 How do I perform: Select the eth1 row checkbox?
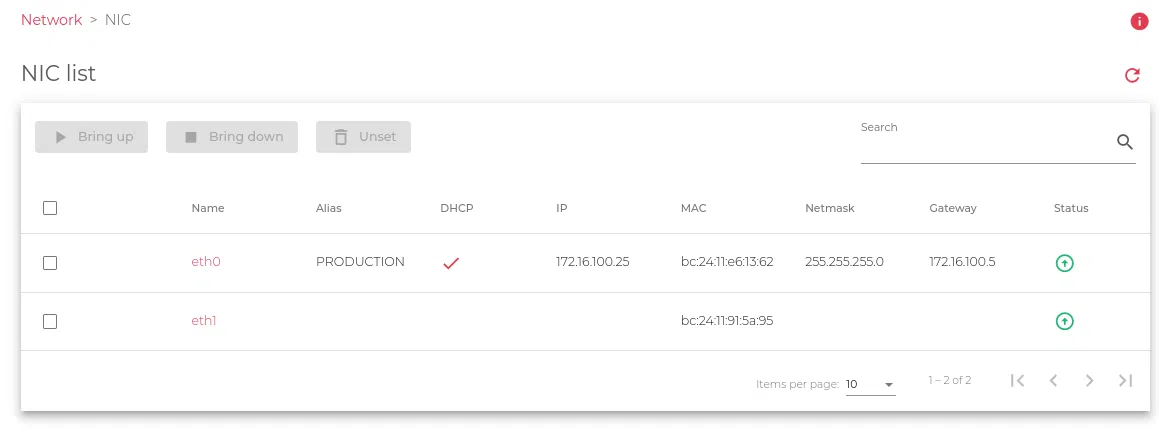(x=50, y=321)
